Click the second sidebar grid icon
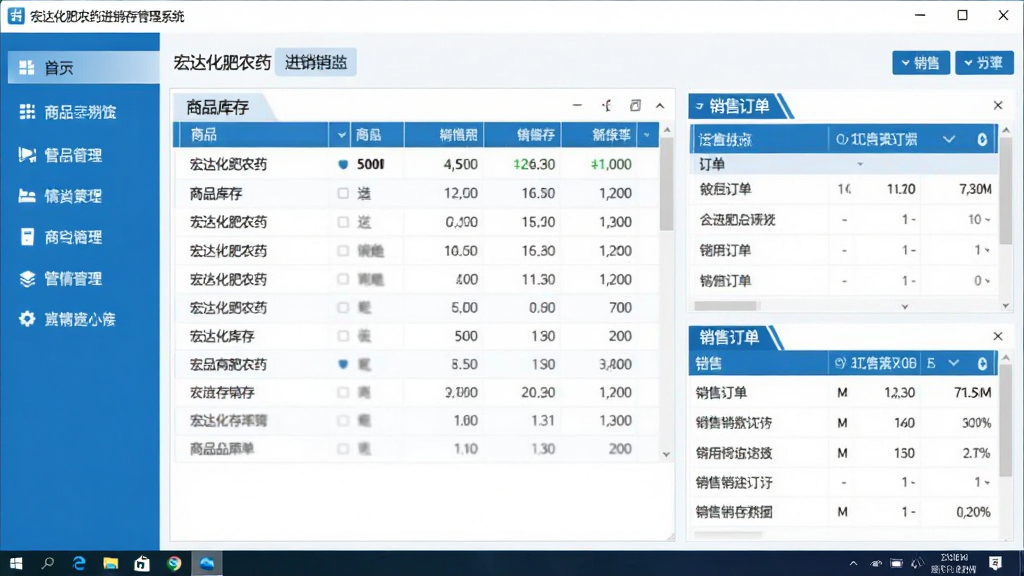The image size is (1024, 576). pyautogui.click(x=27, y=112)
